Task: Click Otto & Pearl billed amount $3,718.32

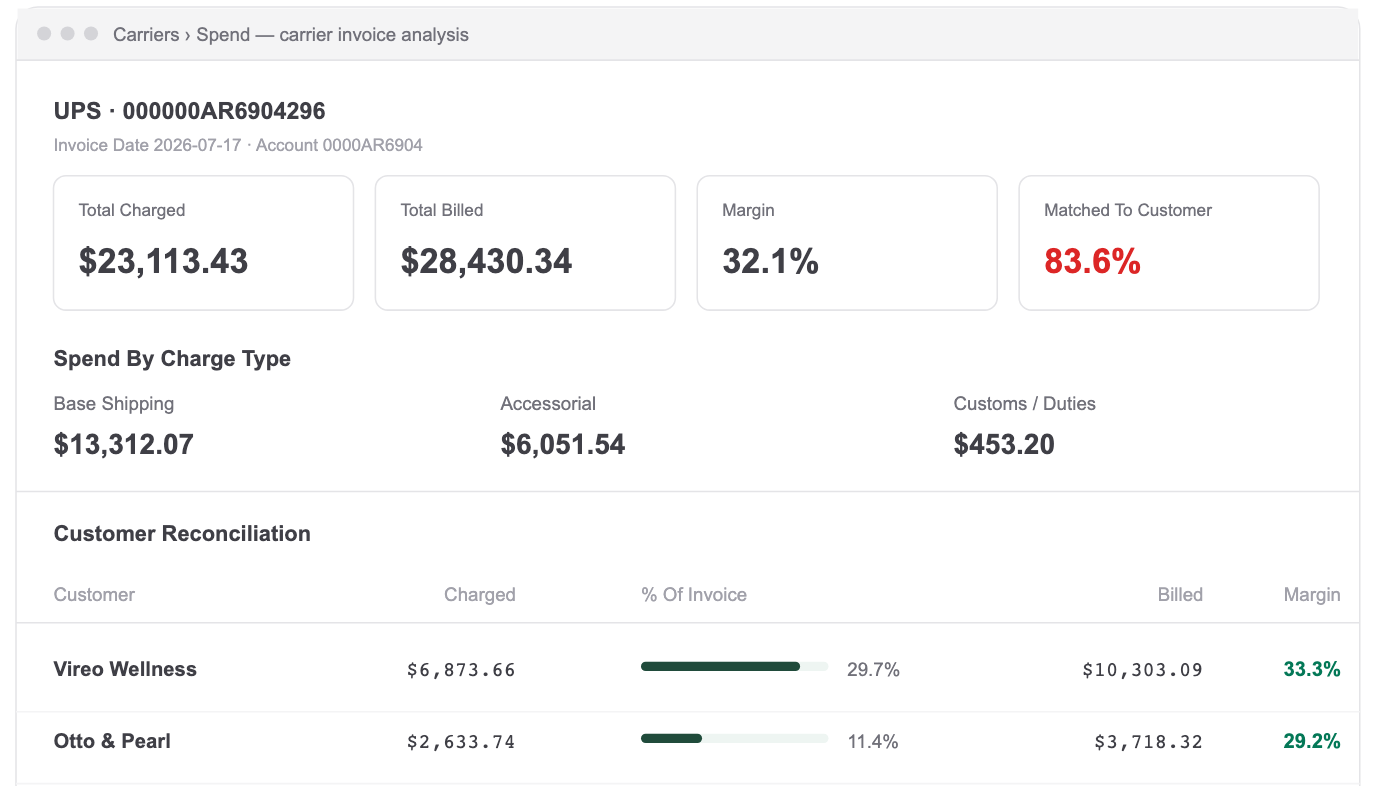Action: click(1148, 742)
